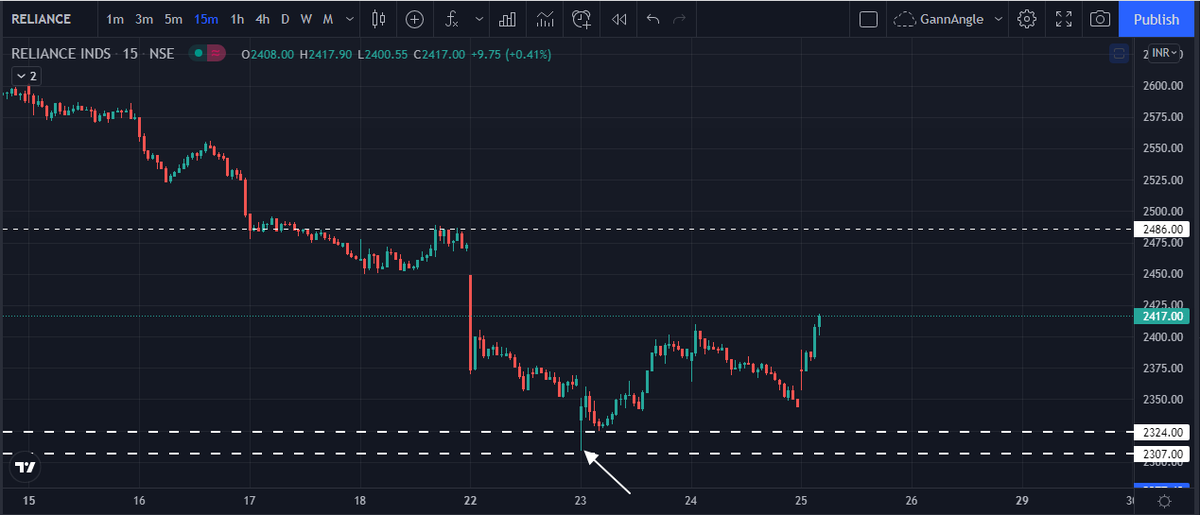Click the H2417.90 high value in legend
1200x515 pixels.
click(x=325, y=54)
